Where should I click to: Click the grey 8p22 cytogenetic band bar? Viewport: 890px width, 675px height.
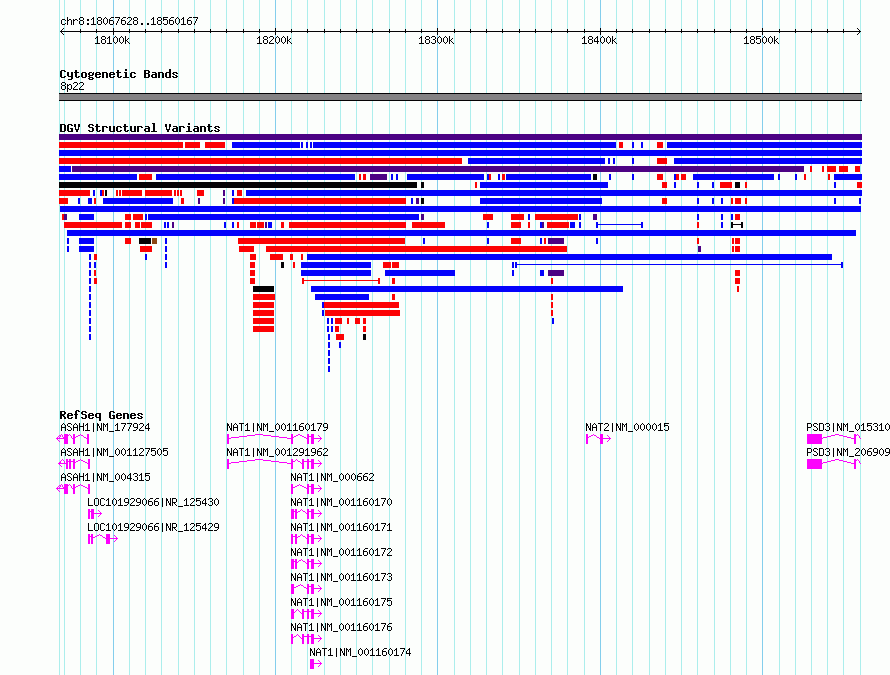click(x=460, y=97)
